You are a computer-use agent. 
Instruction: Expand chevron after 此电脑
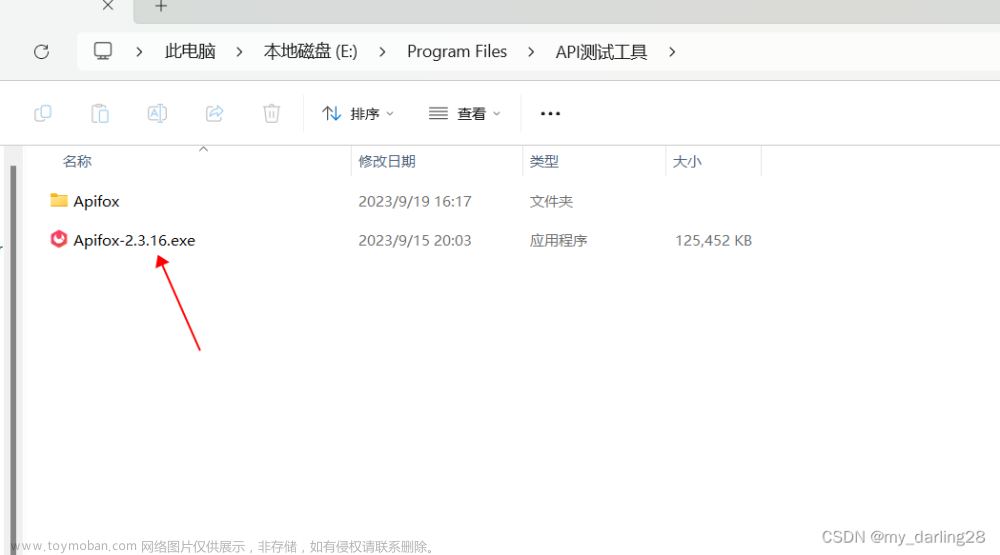239,52
